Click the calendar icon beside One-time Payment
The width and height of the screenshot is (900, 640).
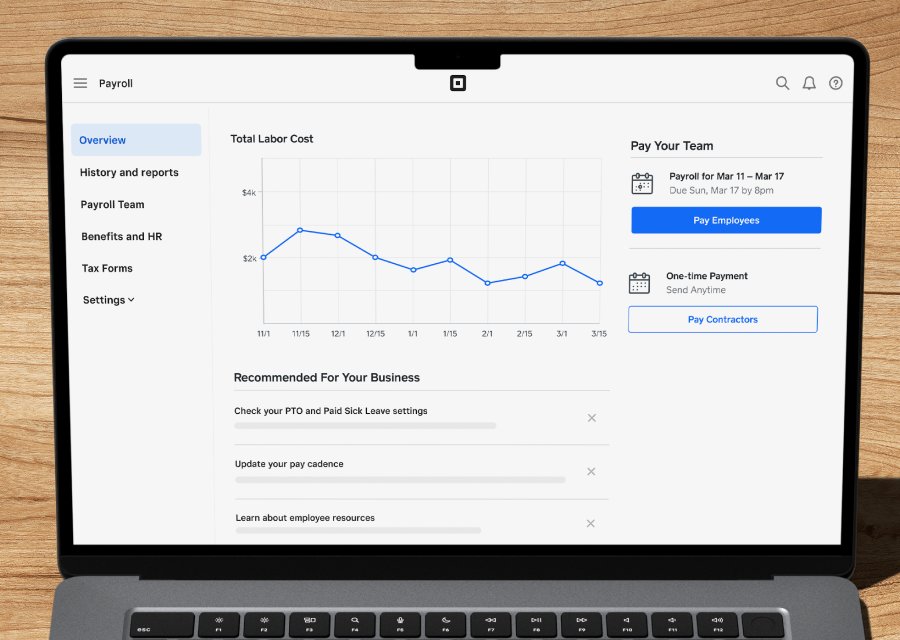coord(639,283)
